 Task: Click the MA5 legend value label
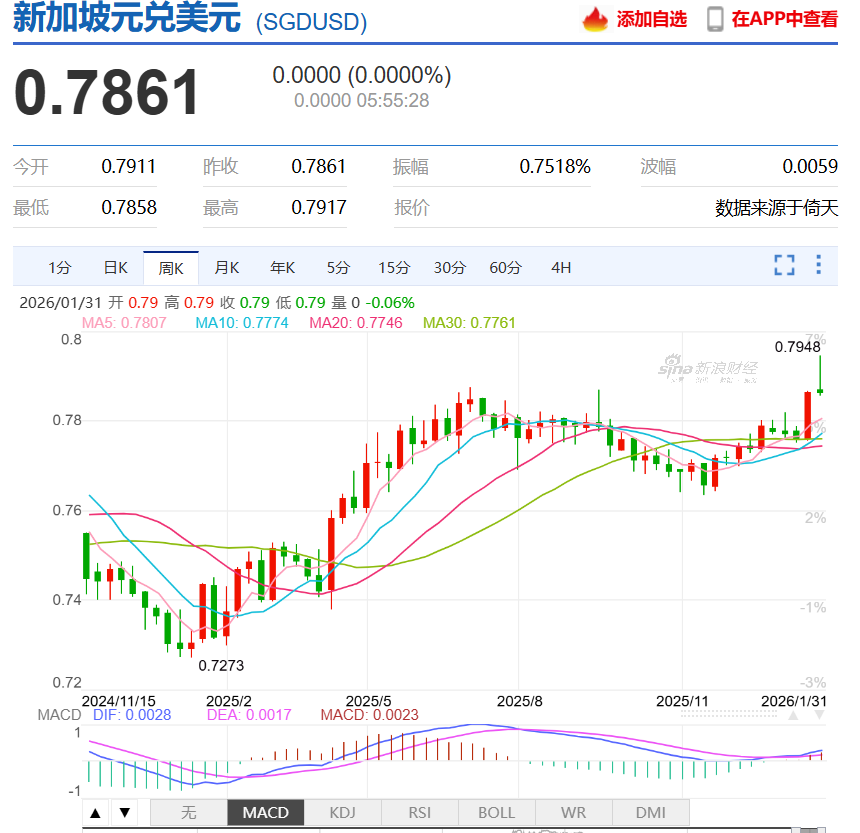click(124, 322)
